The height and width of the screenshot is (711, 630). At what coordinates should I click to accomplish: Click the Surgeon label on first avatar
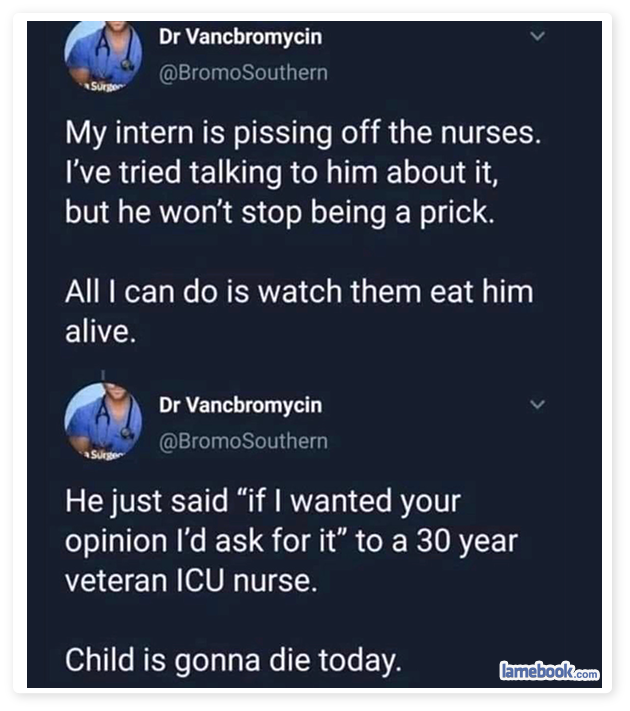pyautogui.click(x=101, y=86)
